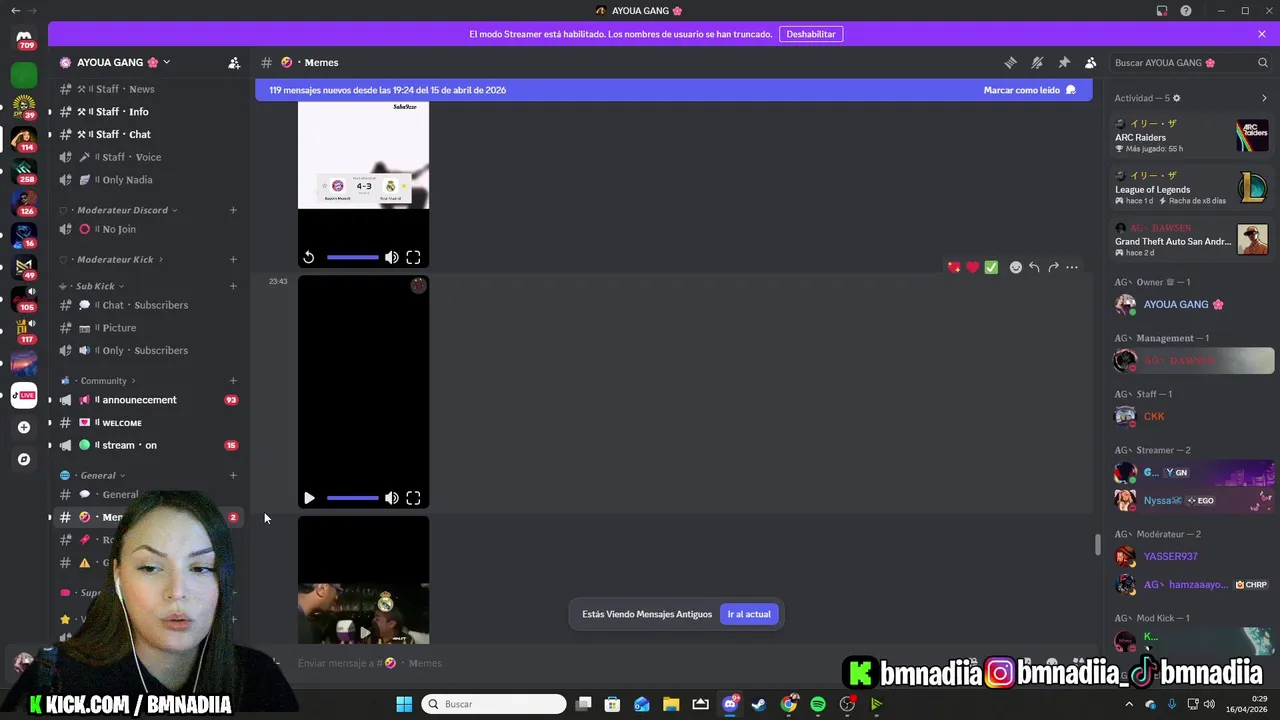Image resolution: width=1280 pixels, height=720 pixels.
Task: Create channel in Moderateur Discord with plus
Action: coord(233,210)
